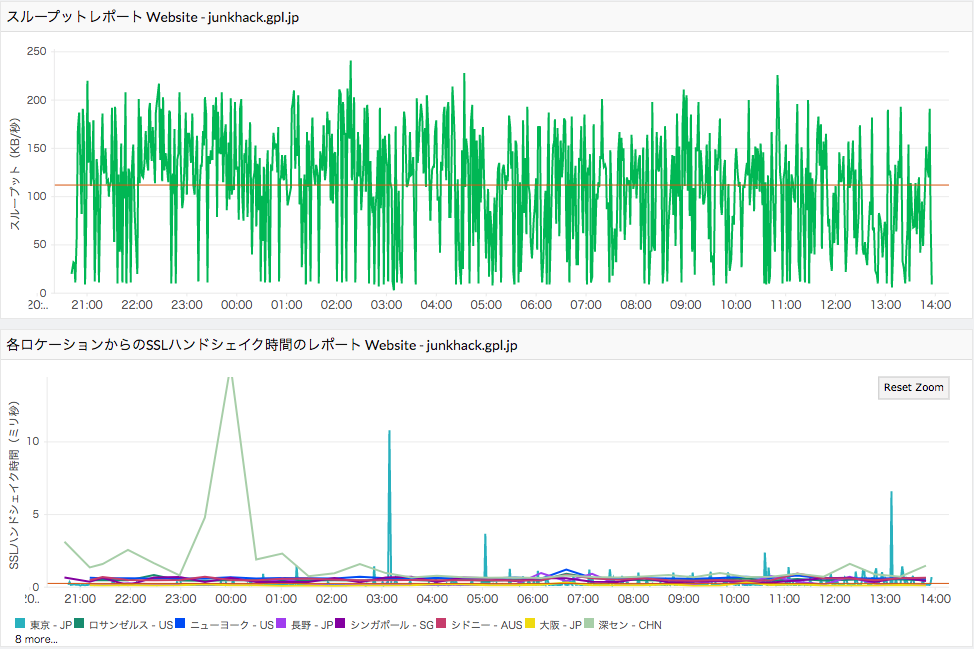Click the 東京 spike near 13:00

890,493
